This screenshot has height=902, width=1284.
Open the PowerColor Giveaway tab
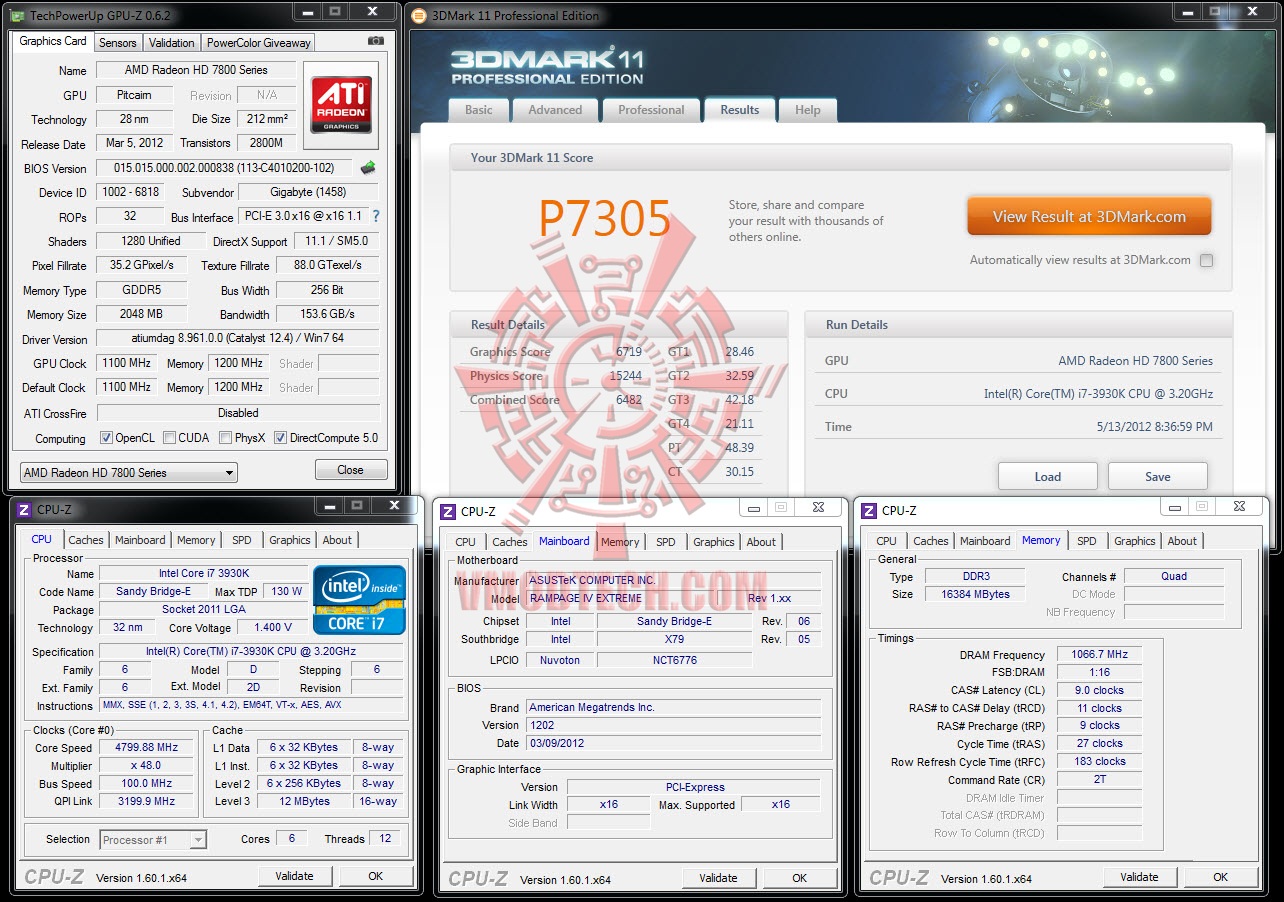(259, 43)
